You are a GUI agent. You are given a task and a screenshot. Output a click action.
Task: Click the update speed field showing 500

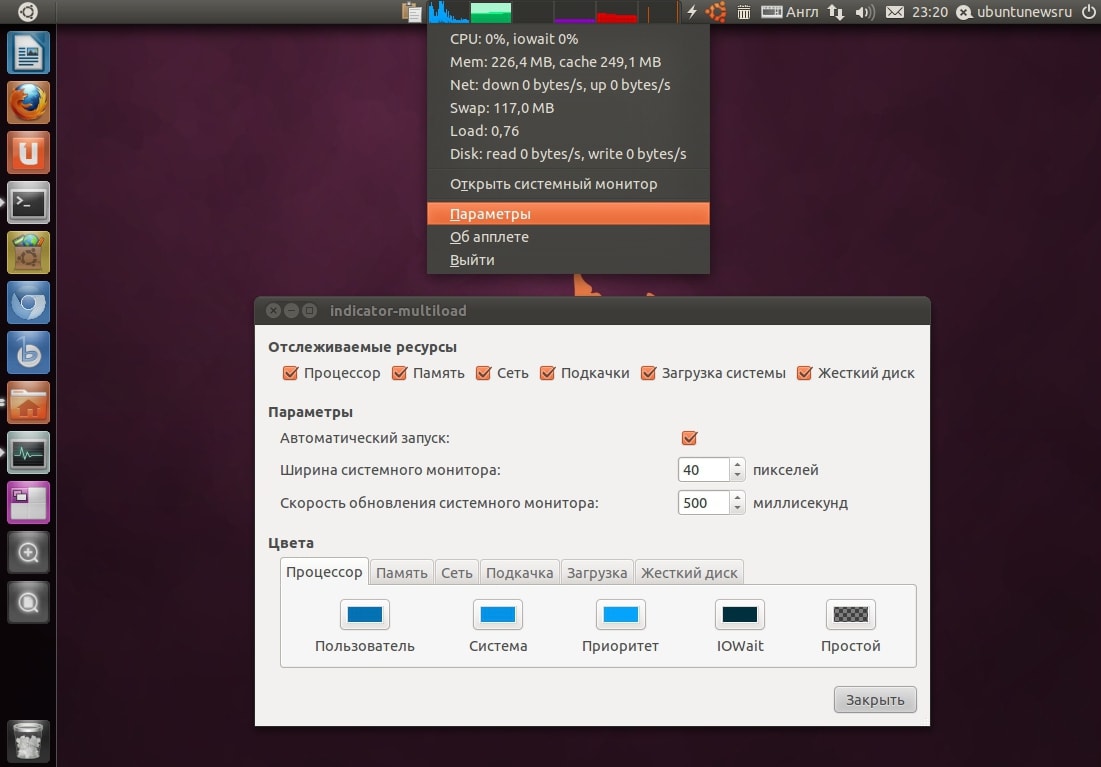(704, 503)
